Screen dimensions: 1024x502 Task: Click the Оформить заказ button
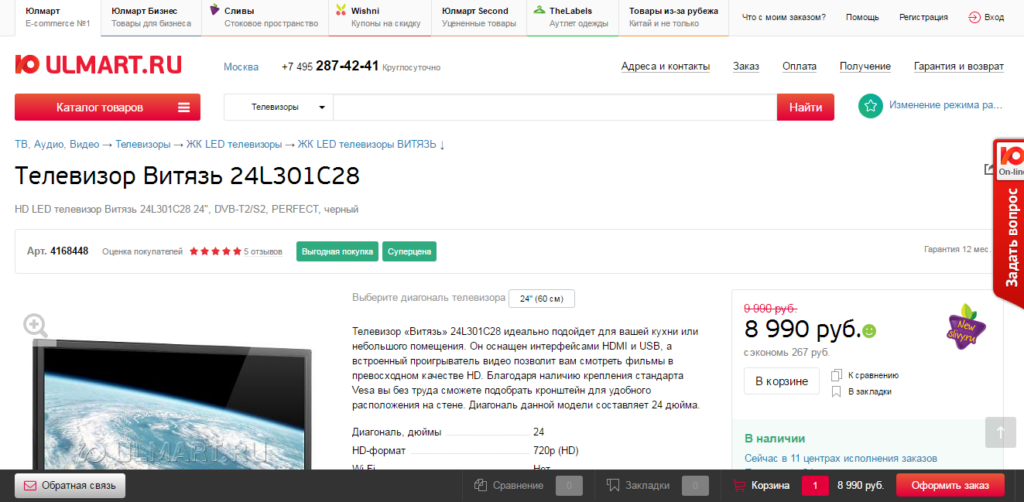(x=950, y=486)
